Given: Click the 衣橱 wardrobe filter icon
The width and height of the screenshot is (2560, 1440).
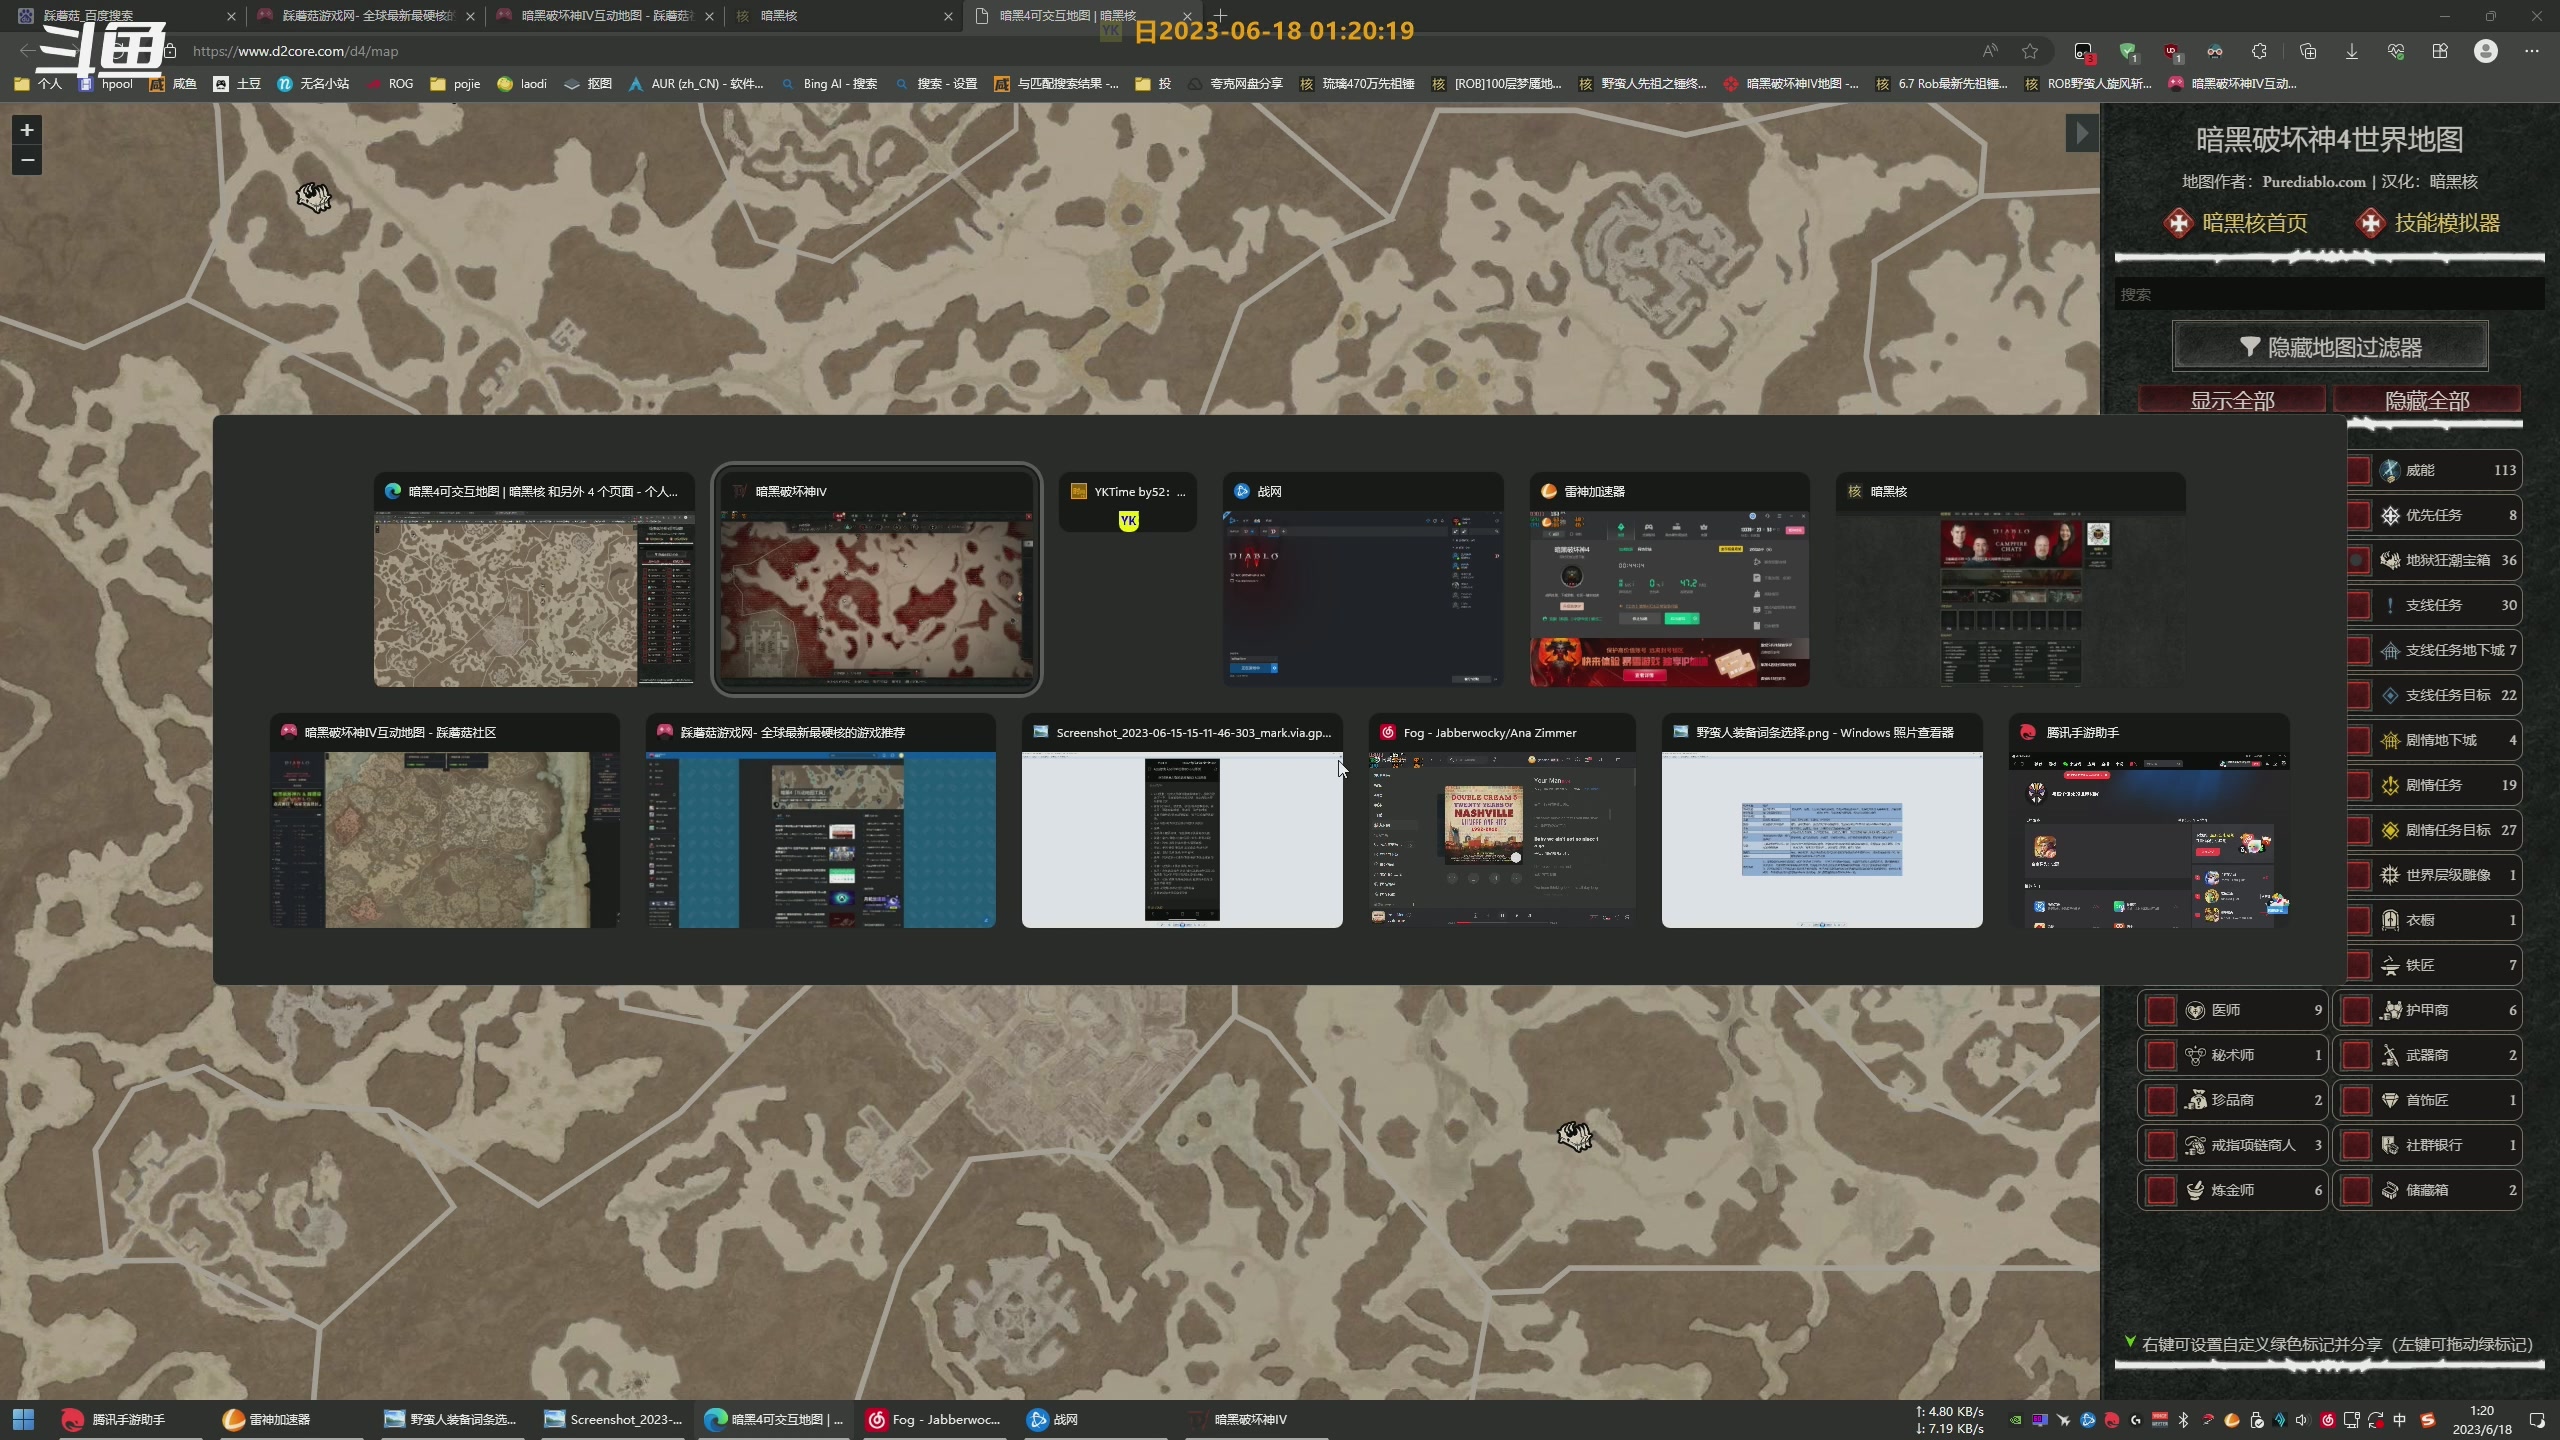Looking at the screenshot, I should pos(2390,920).
